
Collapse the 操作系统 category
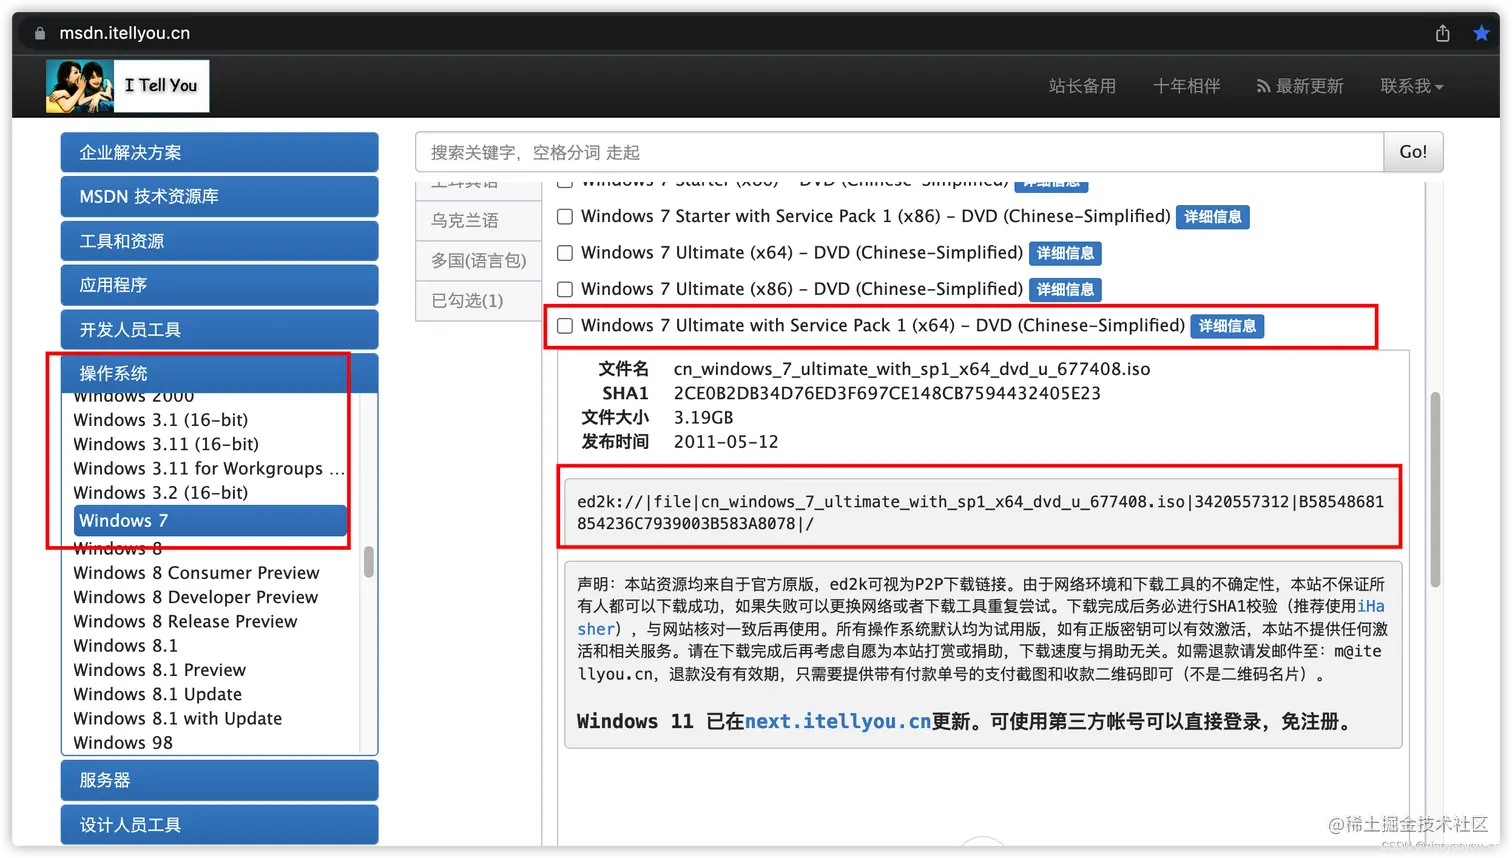pyautogui.click(x=219, y=373)
